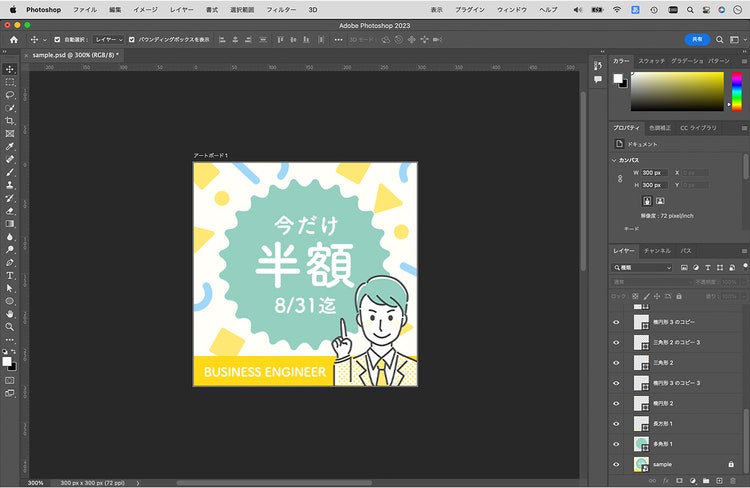
Task: Select the Zoom tool
Action: click(10, 327)
